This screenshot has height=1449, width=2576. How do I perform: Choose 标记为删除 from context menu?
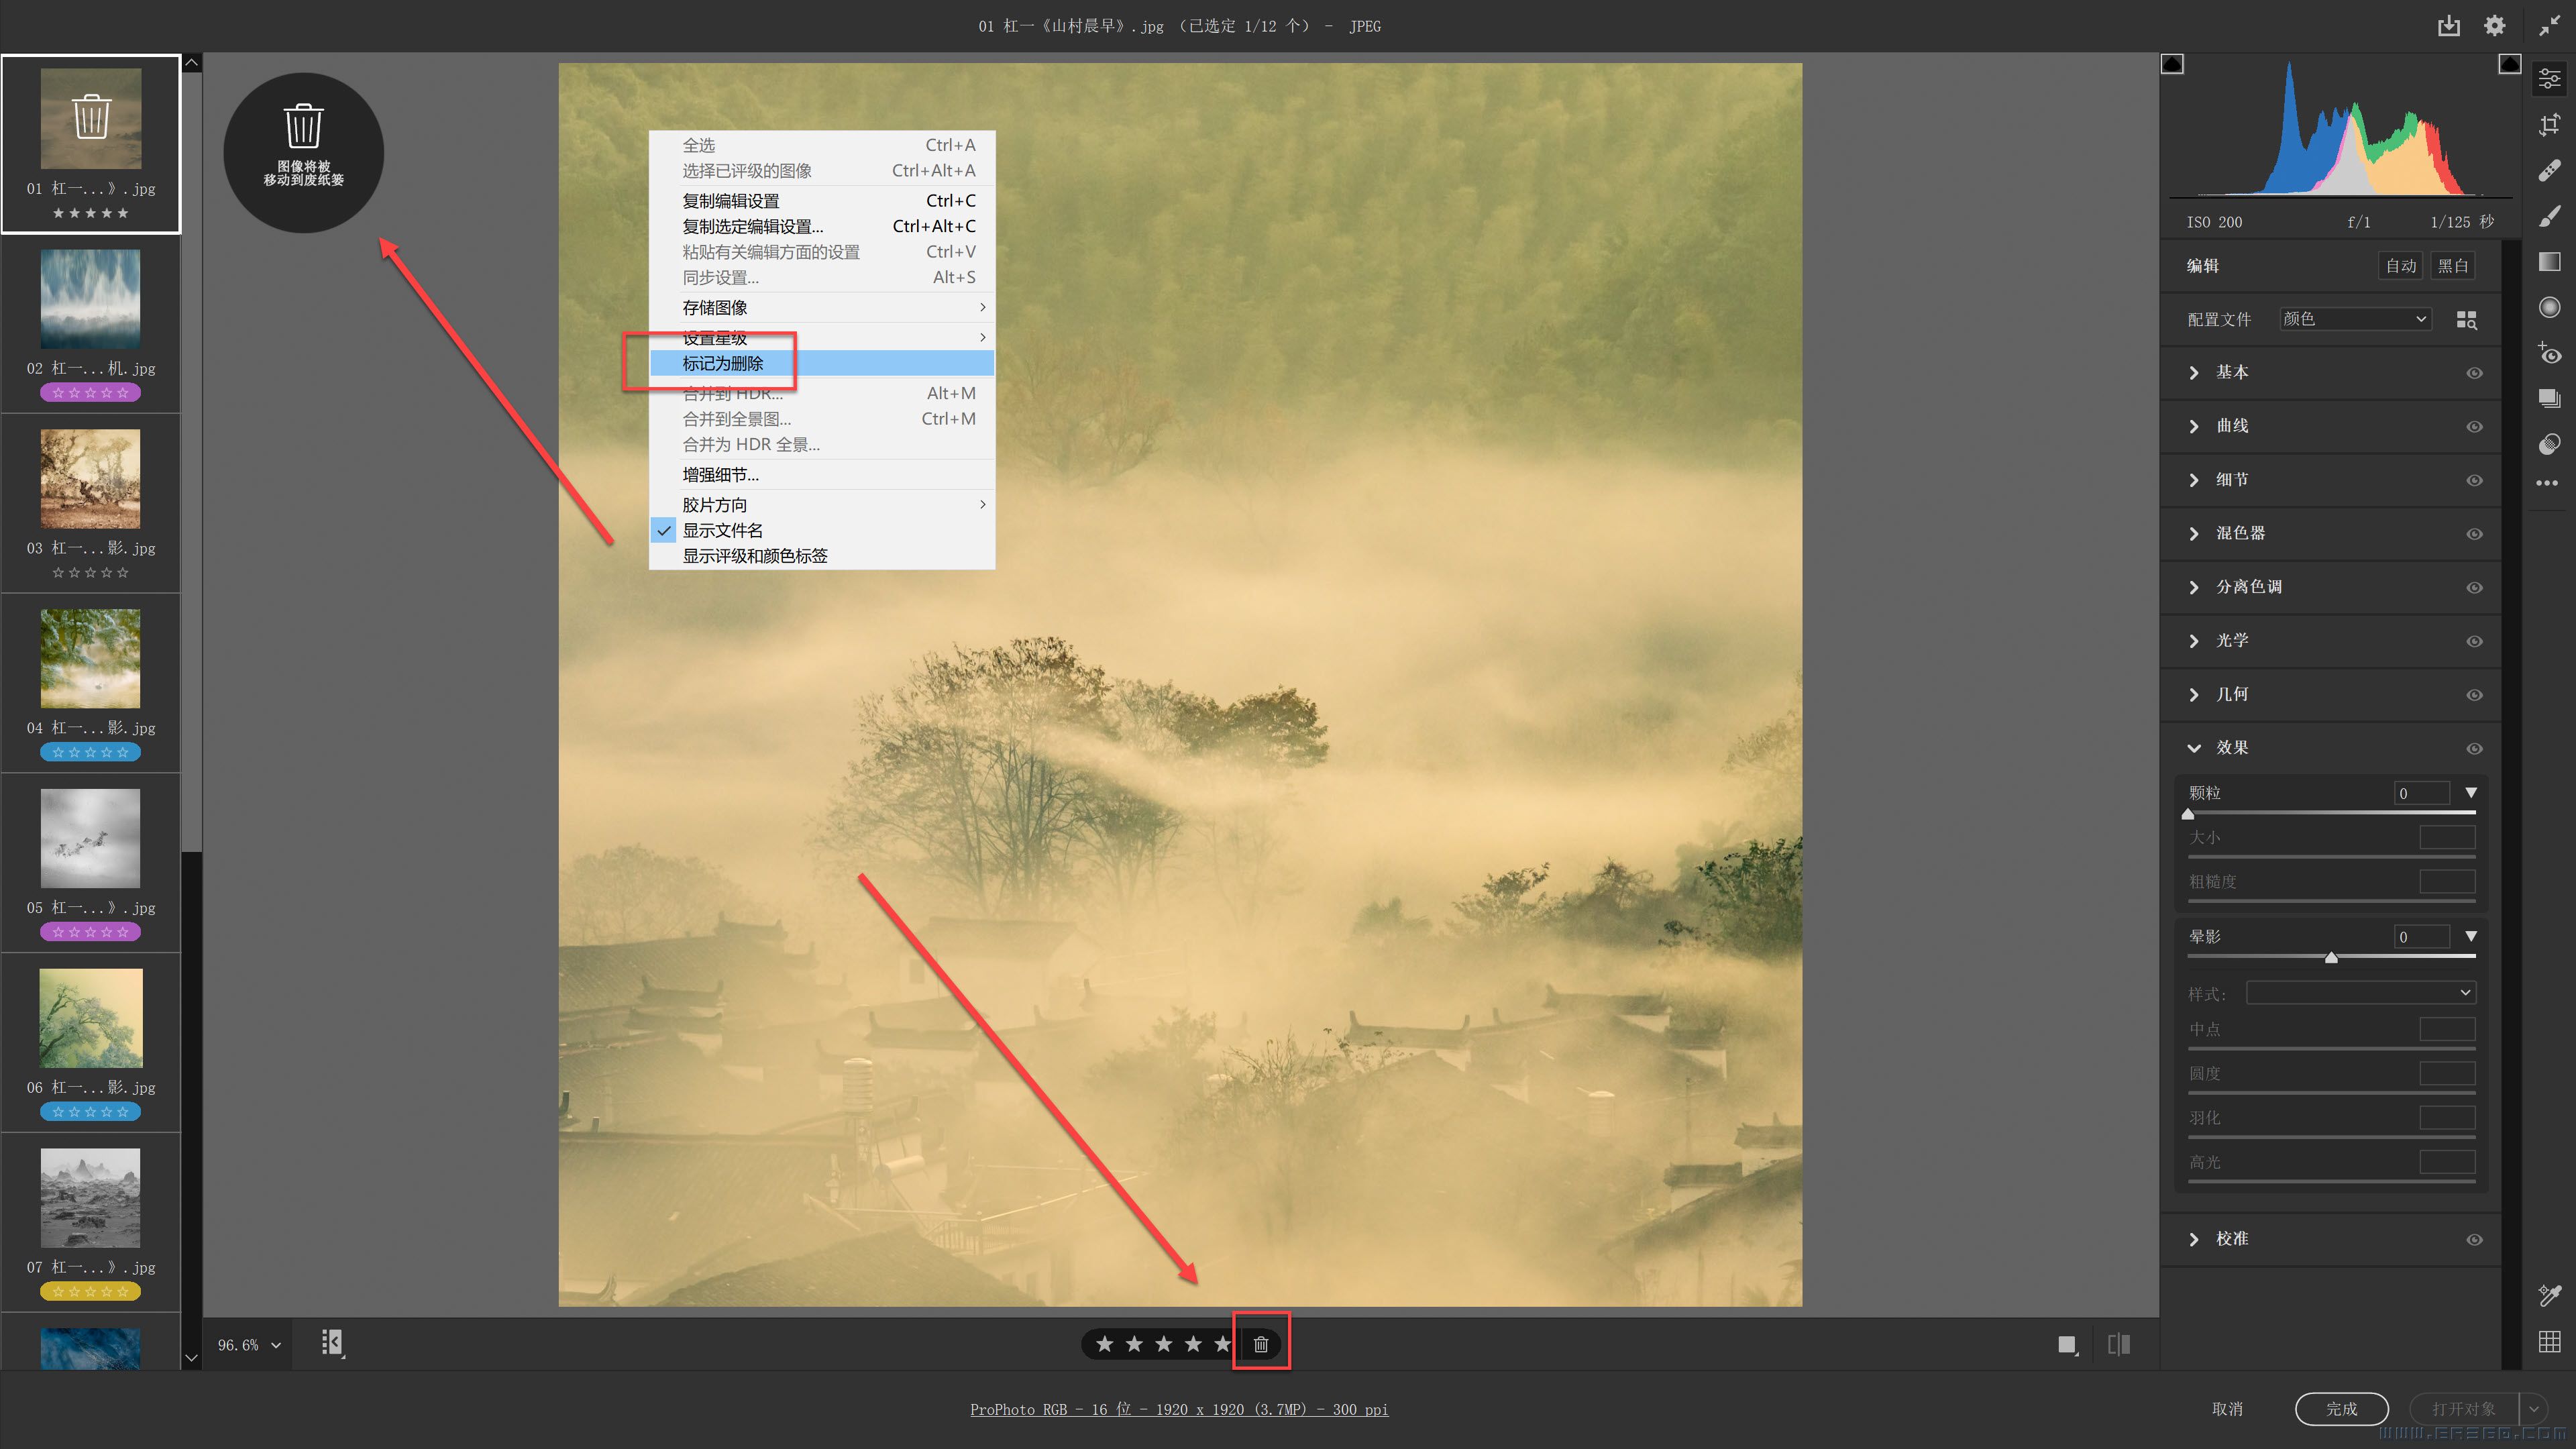(722, 364)
